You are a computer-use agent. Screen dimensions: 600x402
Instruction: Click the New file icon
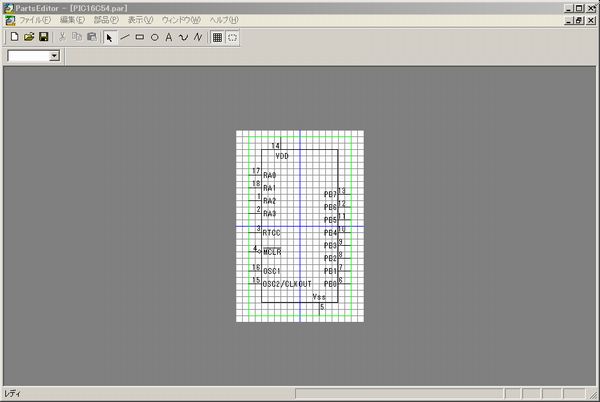tap(14, 37)
